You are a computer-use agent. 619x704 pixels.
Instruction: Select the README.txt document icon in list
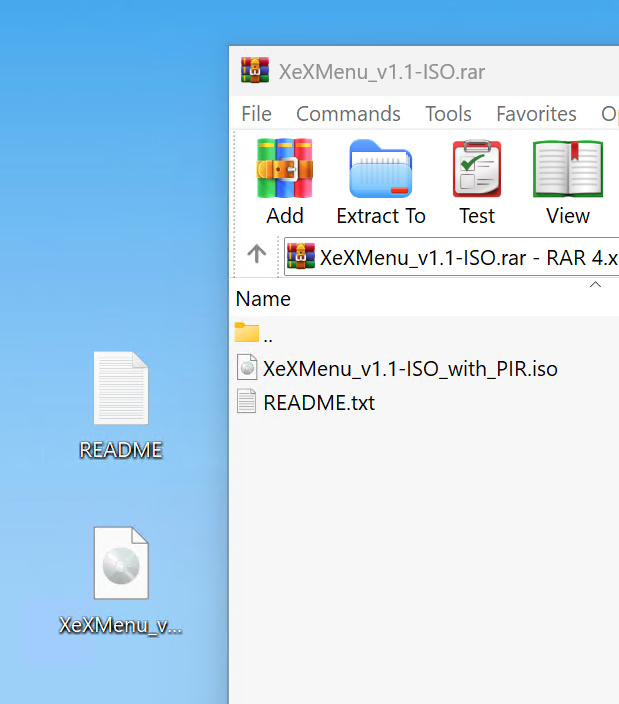pyautogui.click(x=246, y=401)
